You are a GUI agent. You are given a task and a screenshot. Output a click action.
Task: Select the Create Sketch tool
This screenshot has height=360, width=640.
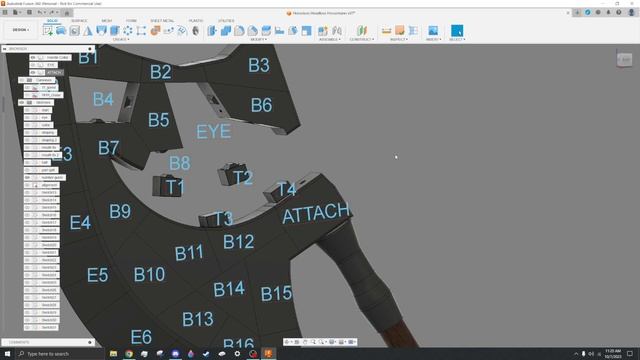pyautogui.click(x=48, y=31)
